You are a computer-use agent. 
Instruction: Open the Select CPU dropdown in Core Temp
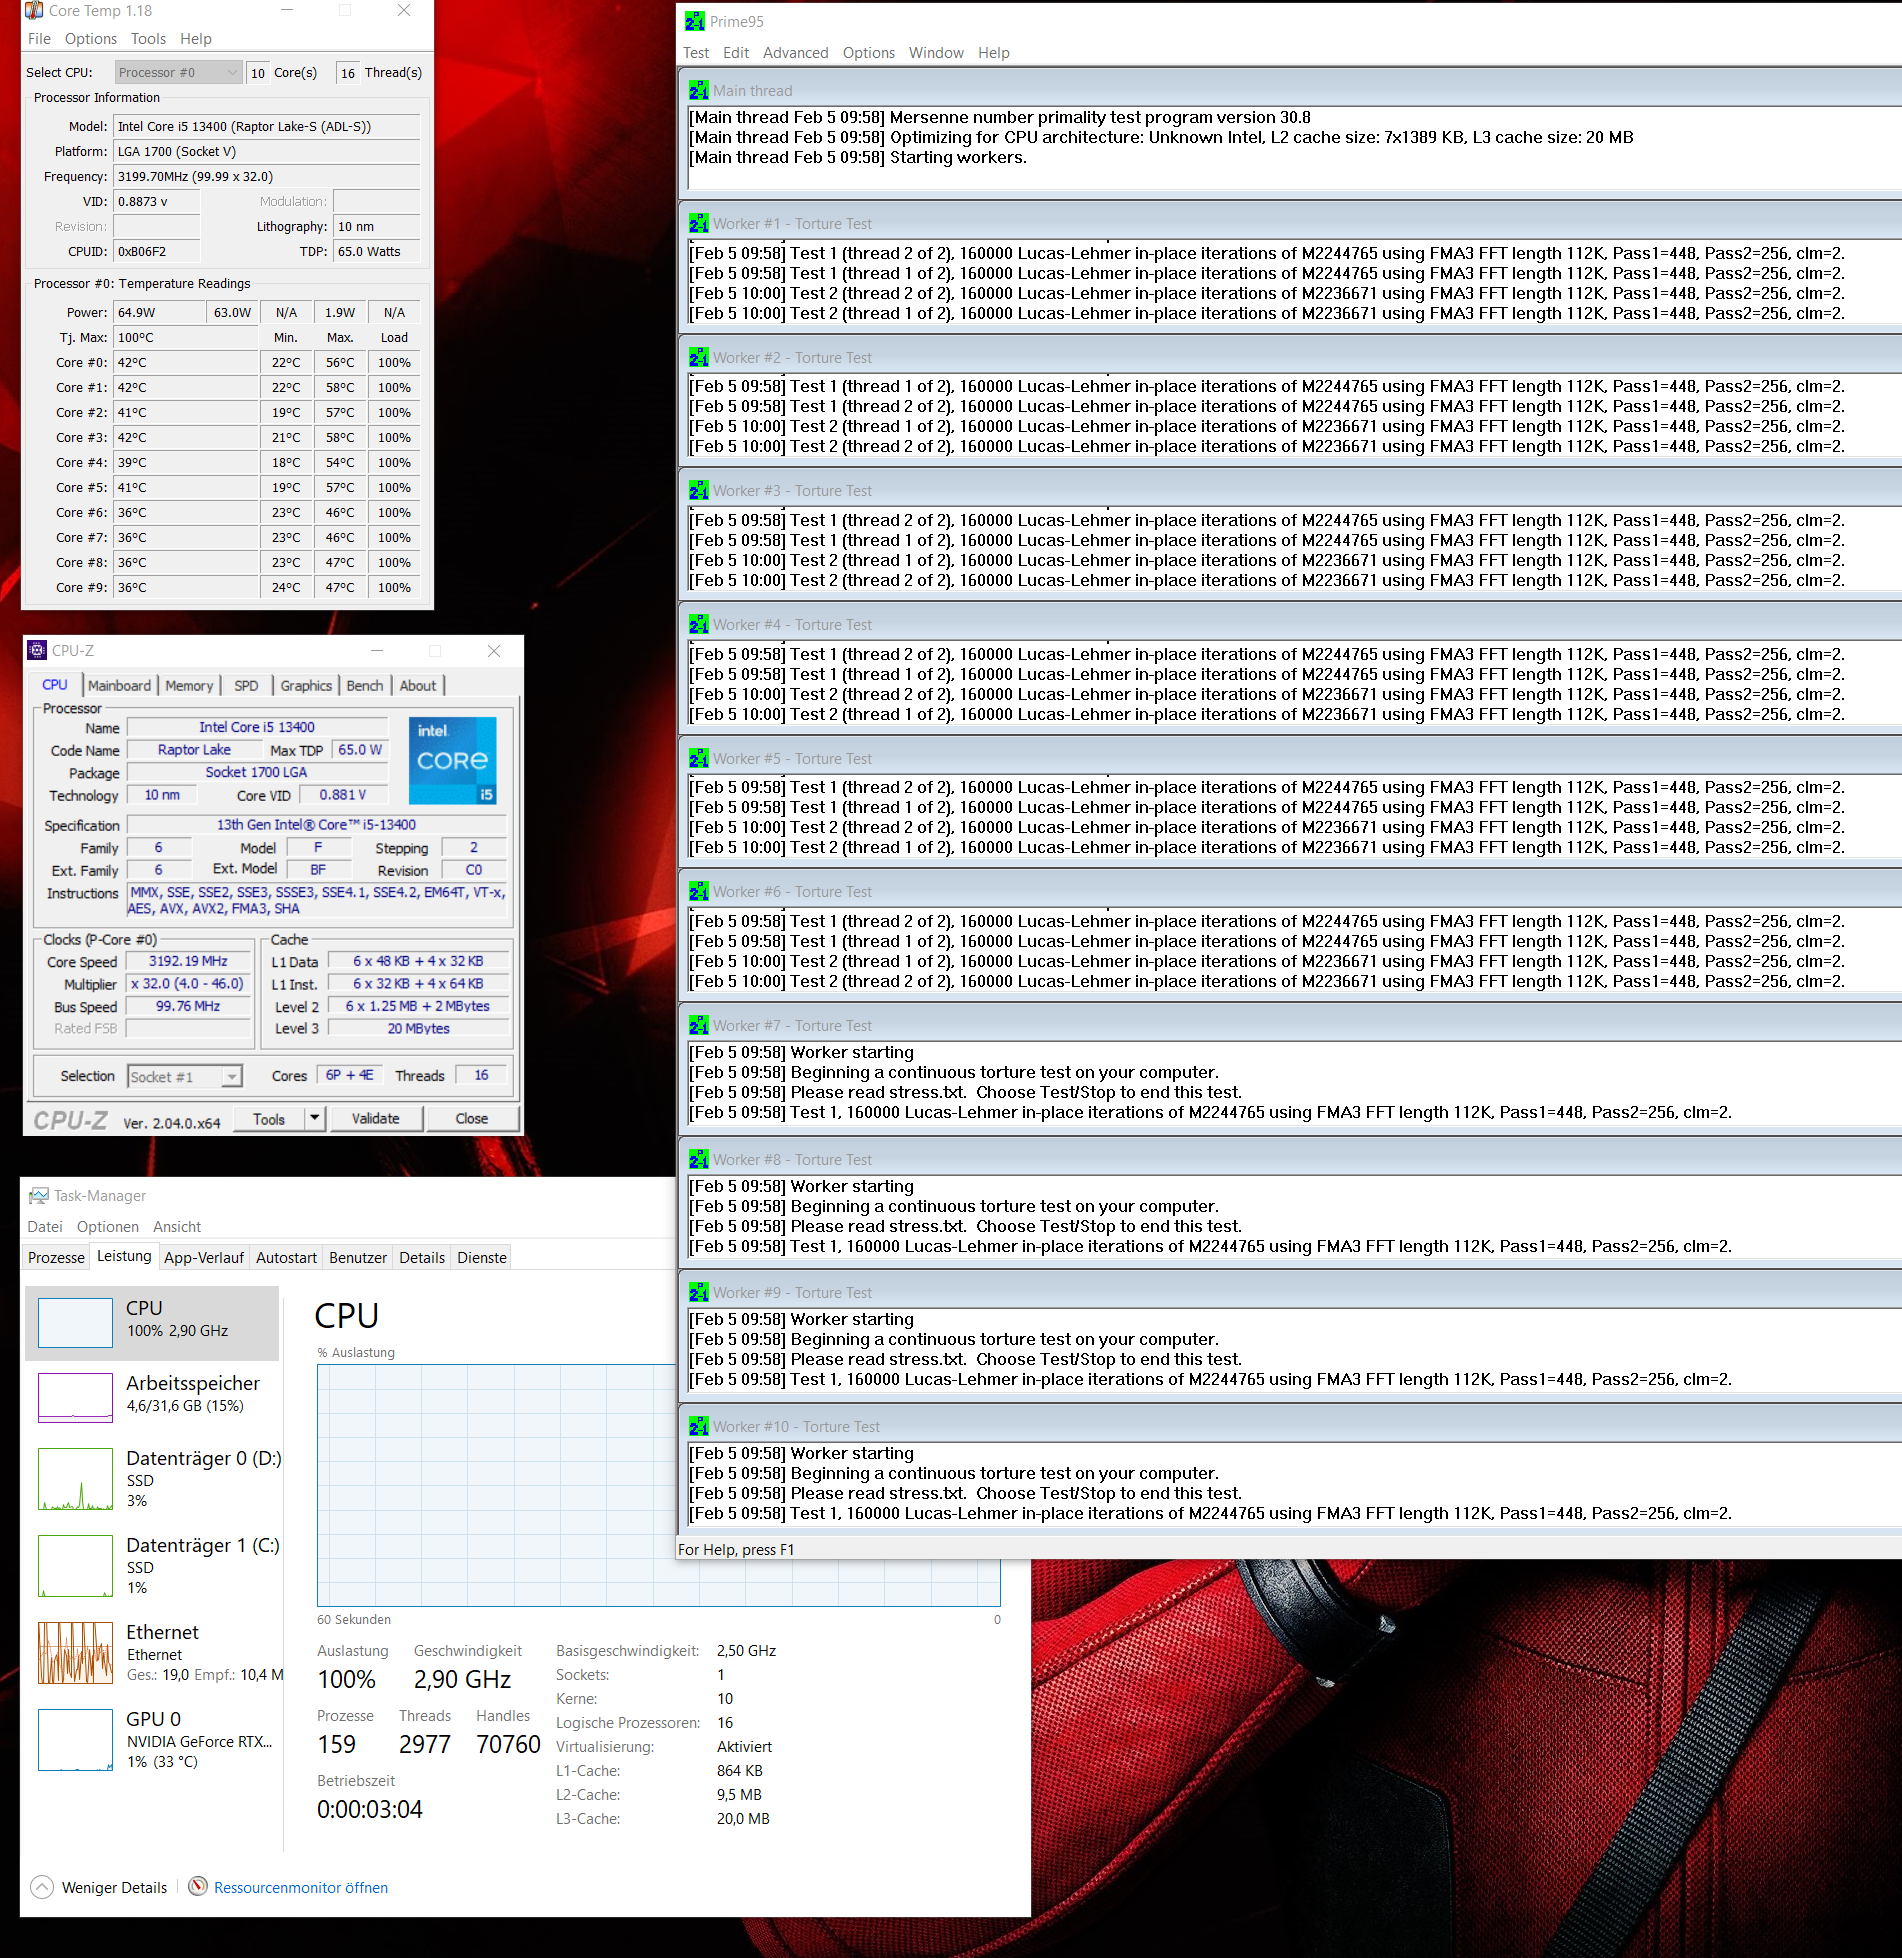178,72
